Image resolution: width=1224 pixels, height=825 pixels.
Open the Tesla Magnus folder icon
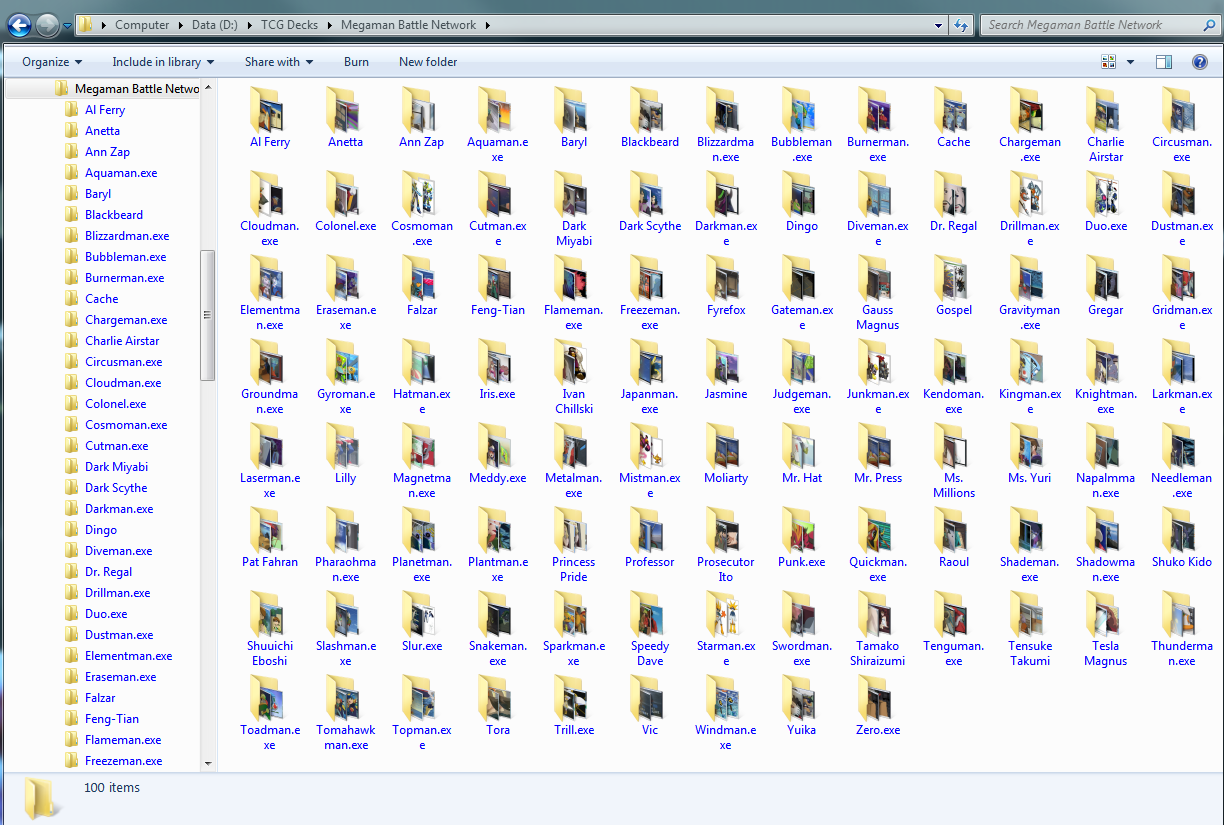pos(1105,613)
